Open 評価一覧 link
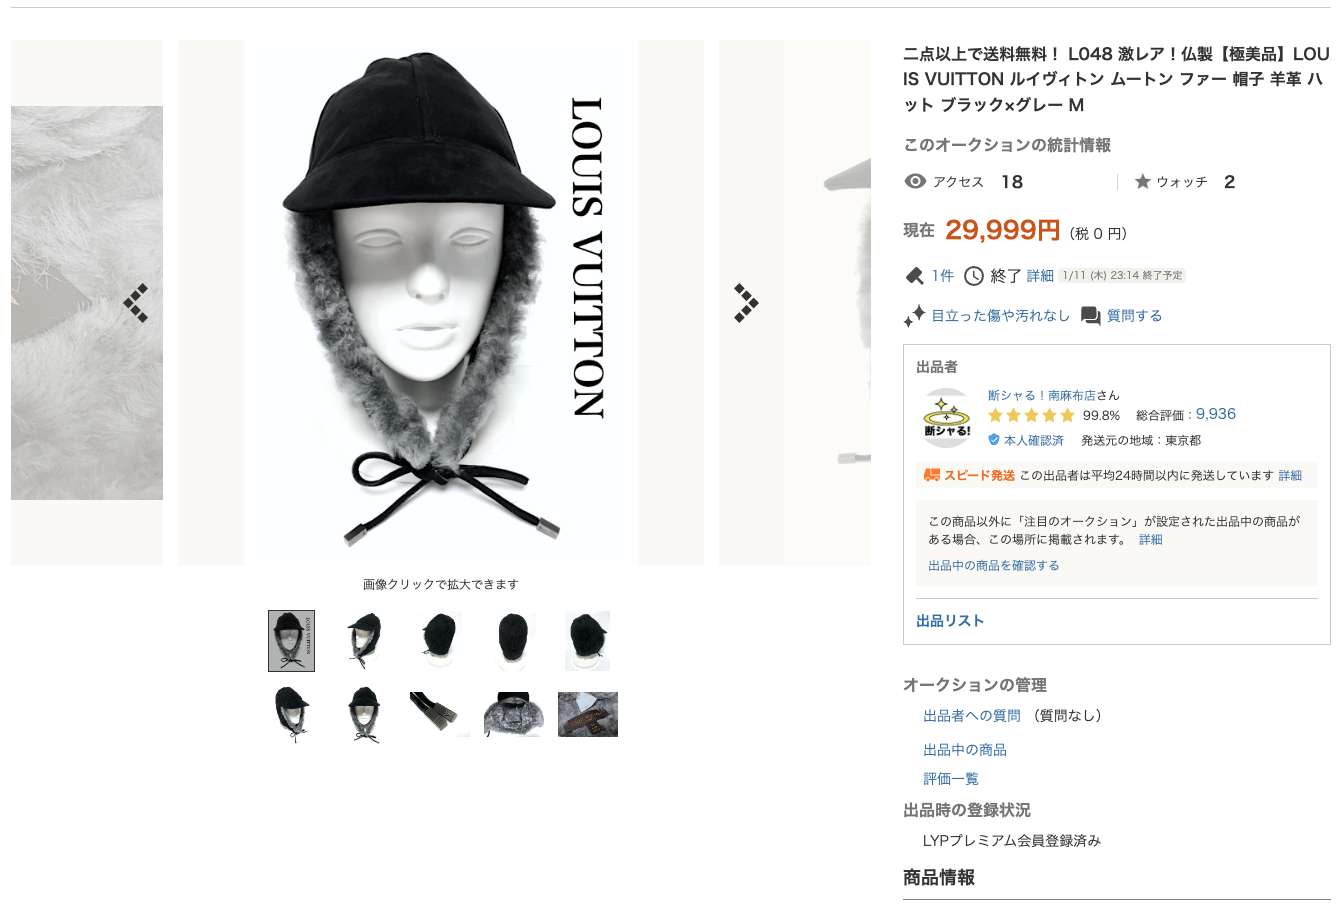The width and height of the screenshot is (1337, 908). pyautogui.click(x=951, y=779)
